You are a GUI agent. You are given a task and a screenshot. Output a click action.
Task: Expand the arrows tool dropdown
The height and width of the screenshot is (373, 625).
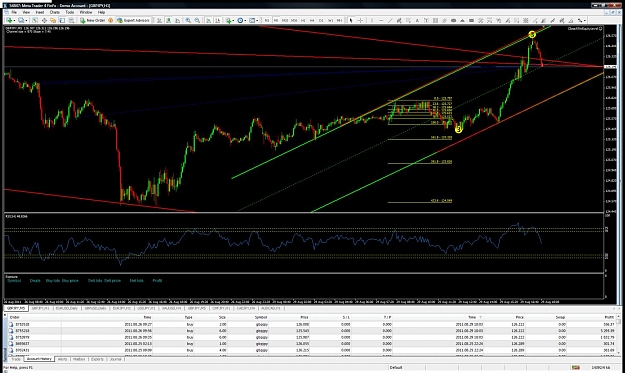click(x=585, y=20)
